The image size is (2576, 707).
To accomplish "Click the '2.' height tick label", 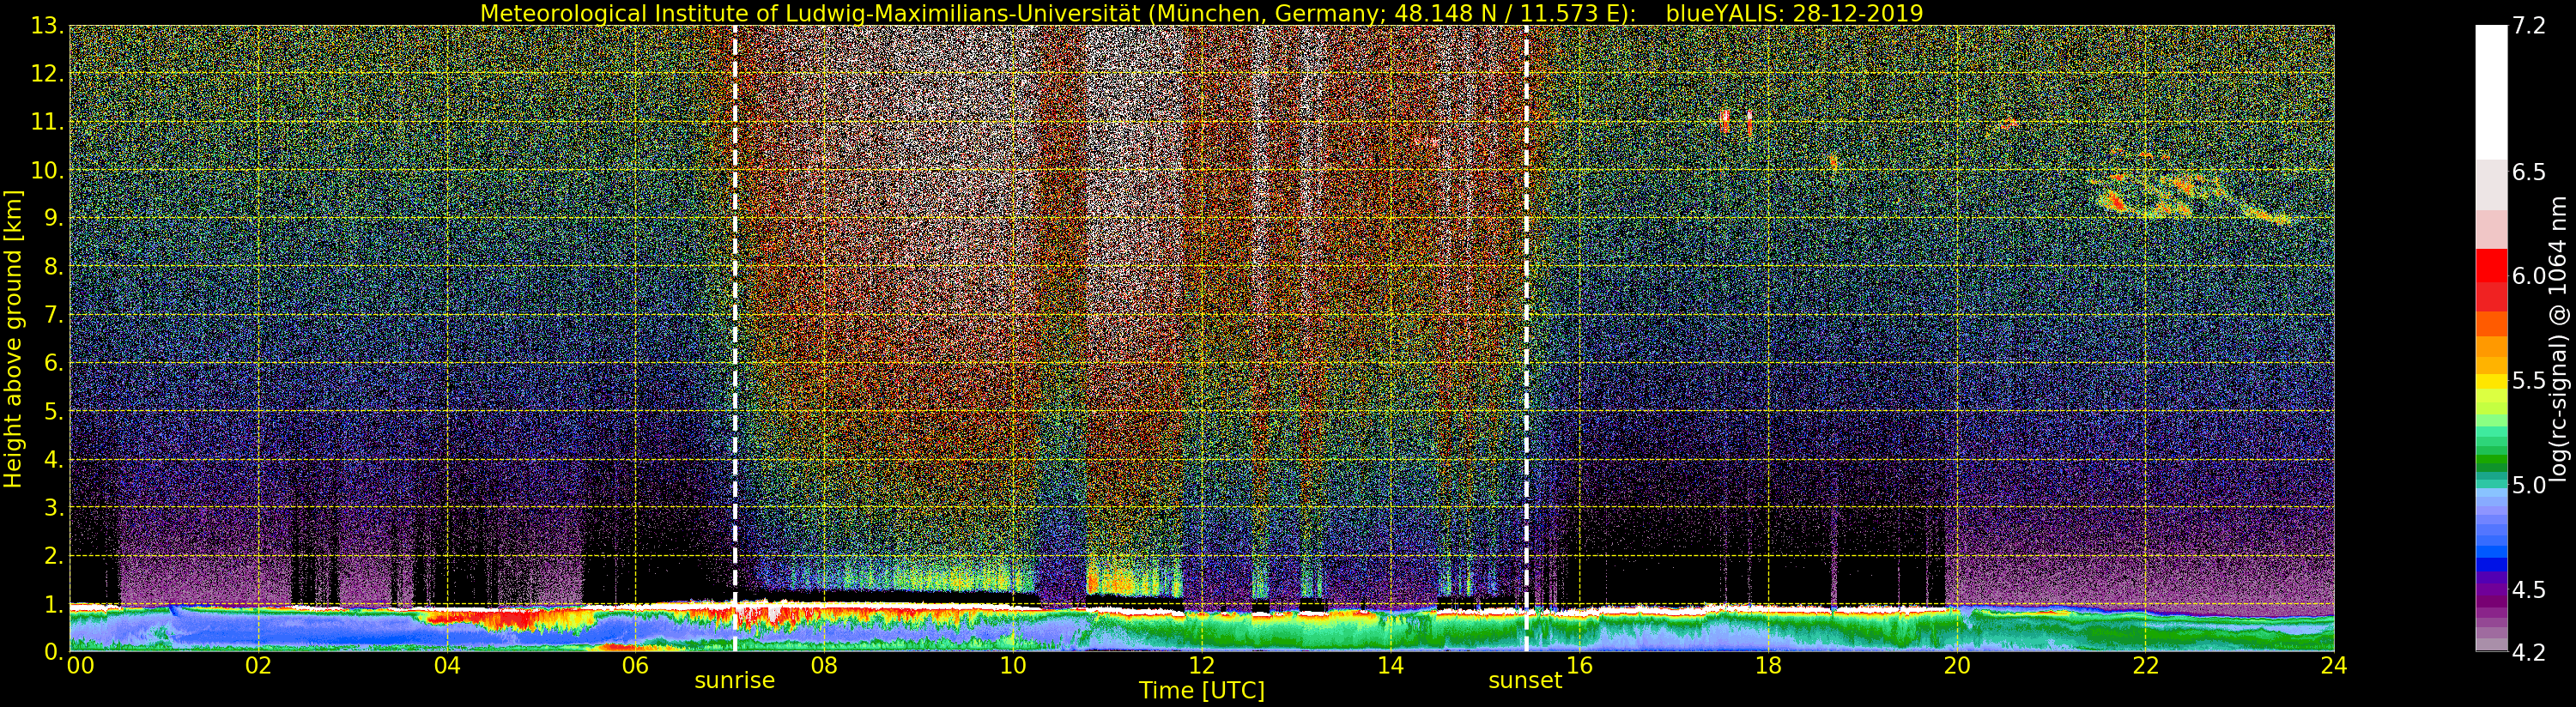I will [53, 556].
